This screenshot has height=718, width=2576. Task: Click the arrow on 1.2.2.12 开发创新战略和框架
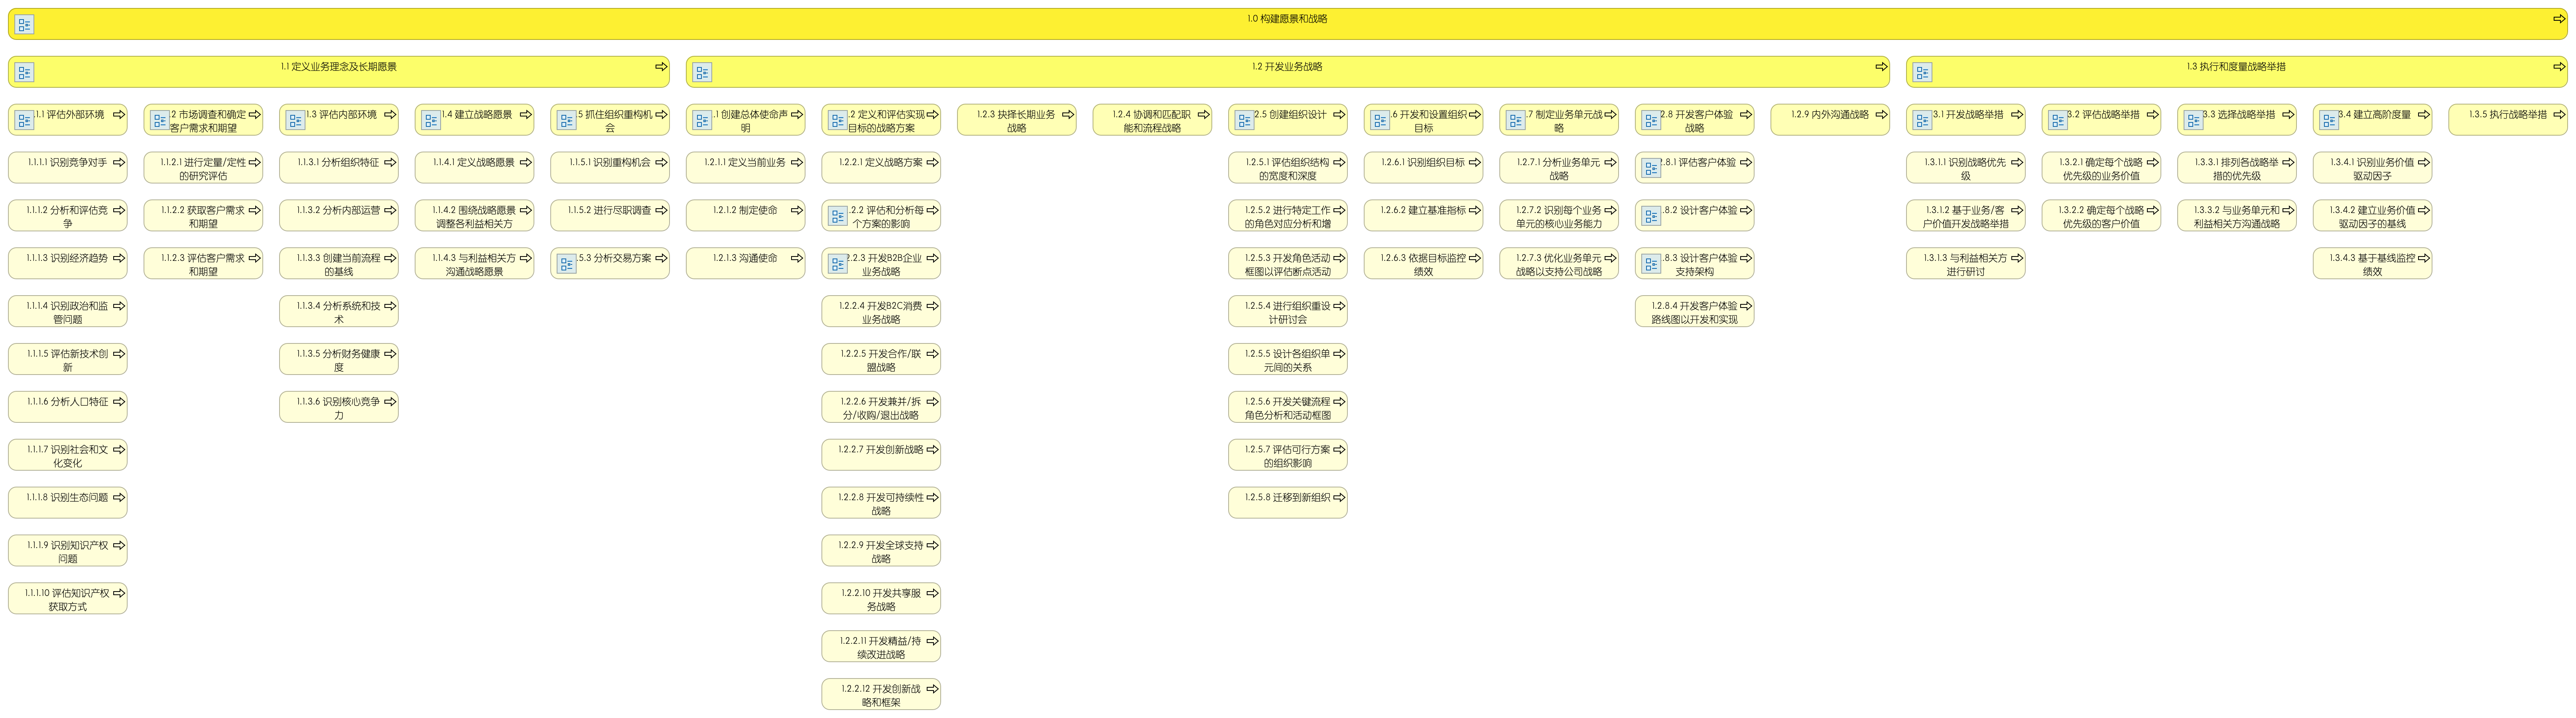[932, 689]
